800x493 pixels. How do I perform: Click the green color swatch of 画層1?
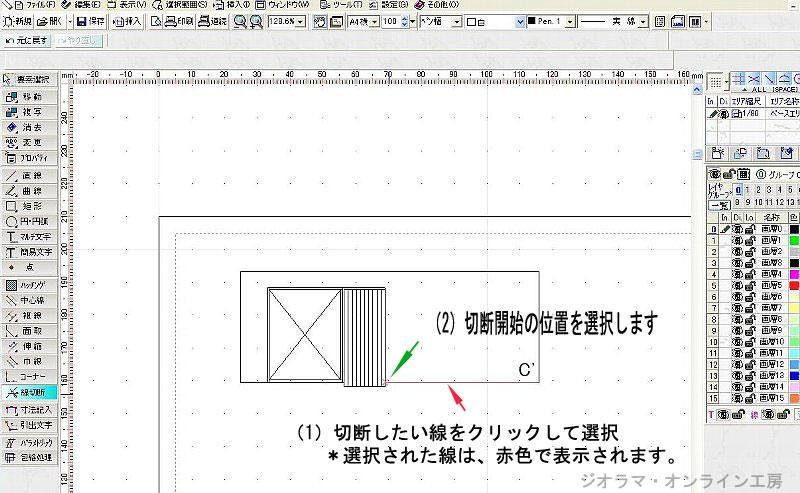point(793,240)
